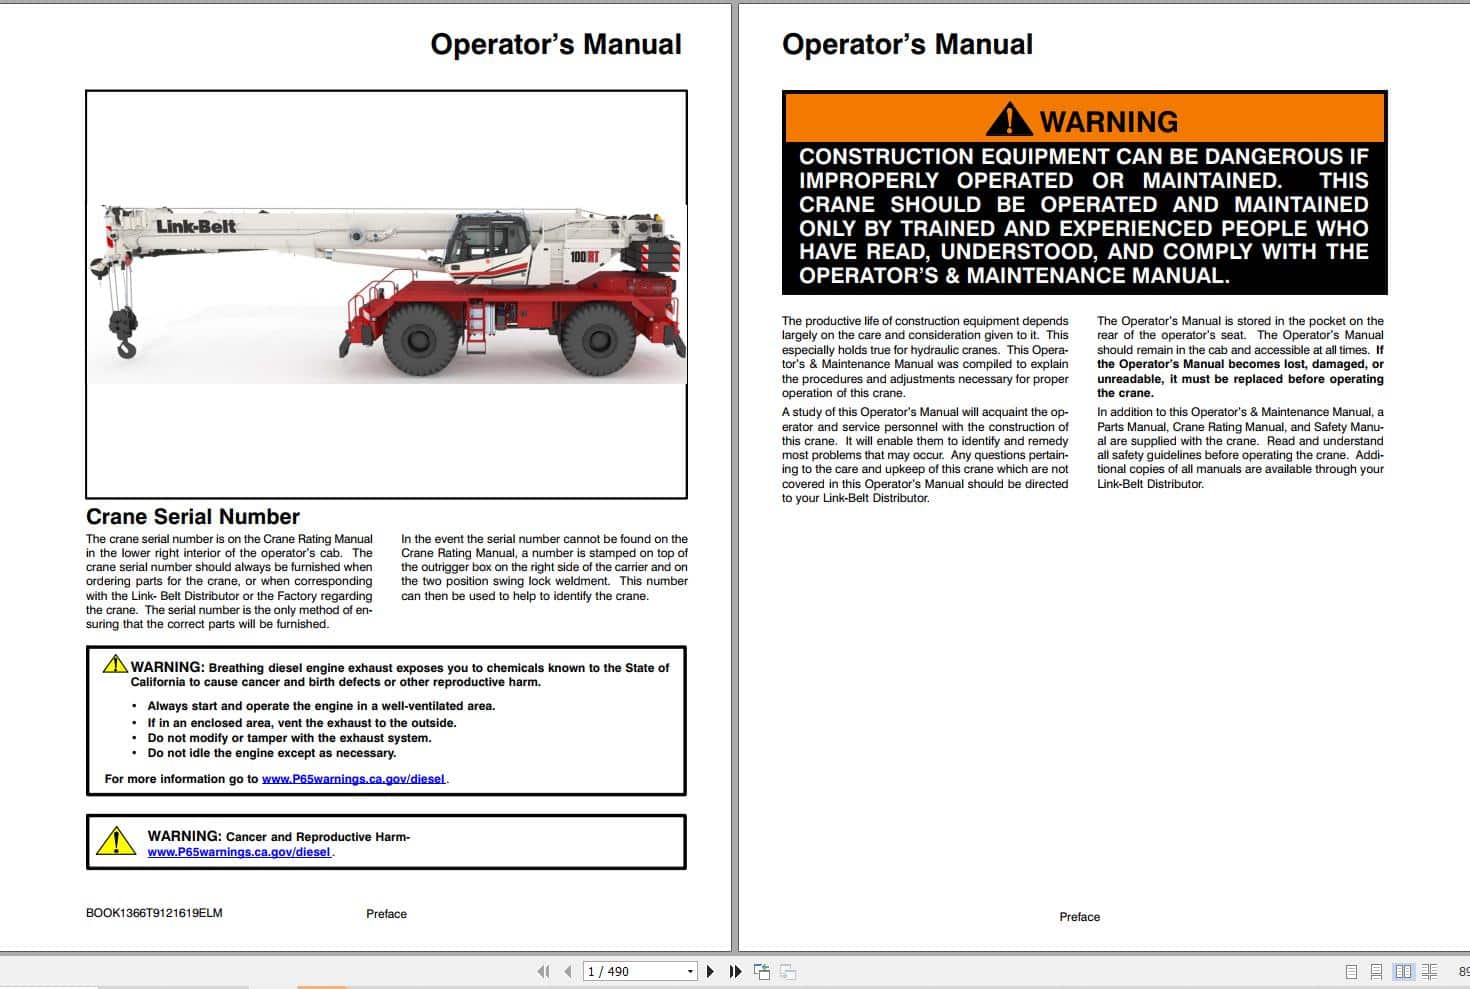Click the zoom percentage indicator
The width and height of the screenshot is (1470, 989).
(1462, 970)
